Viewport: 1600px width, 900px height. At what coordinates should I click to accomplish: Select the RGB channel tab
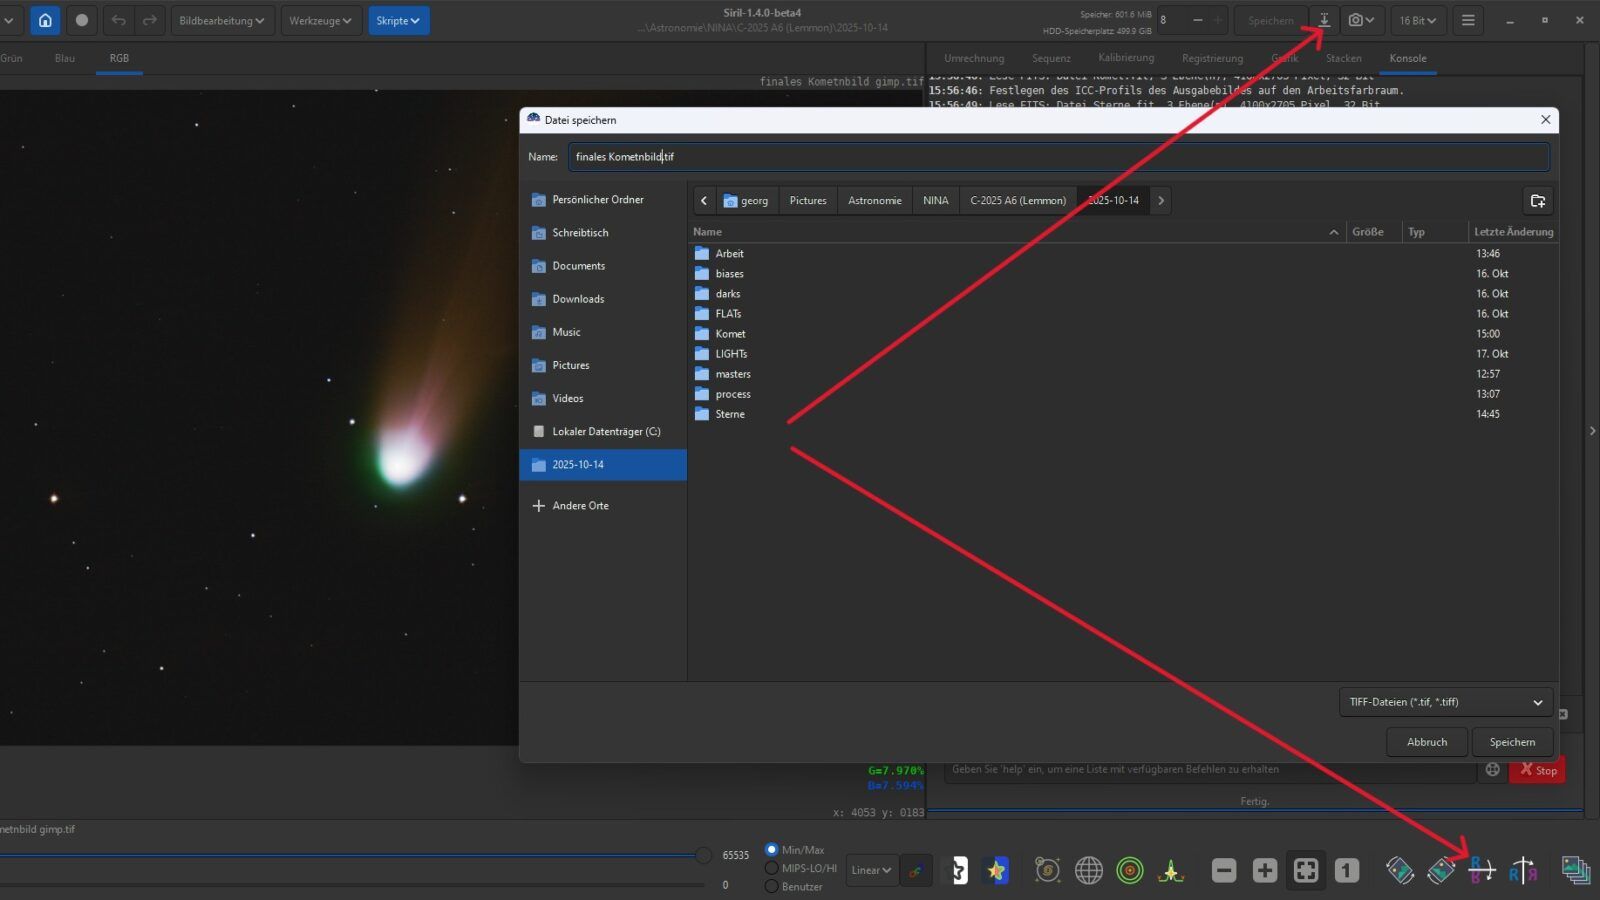tap(119, 58)
